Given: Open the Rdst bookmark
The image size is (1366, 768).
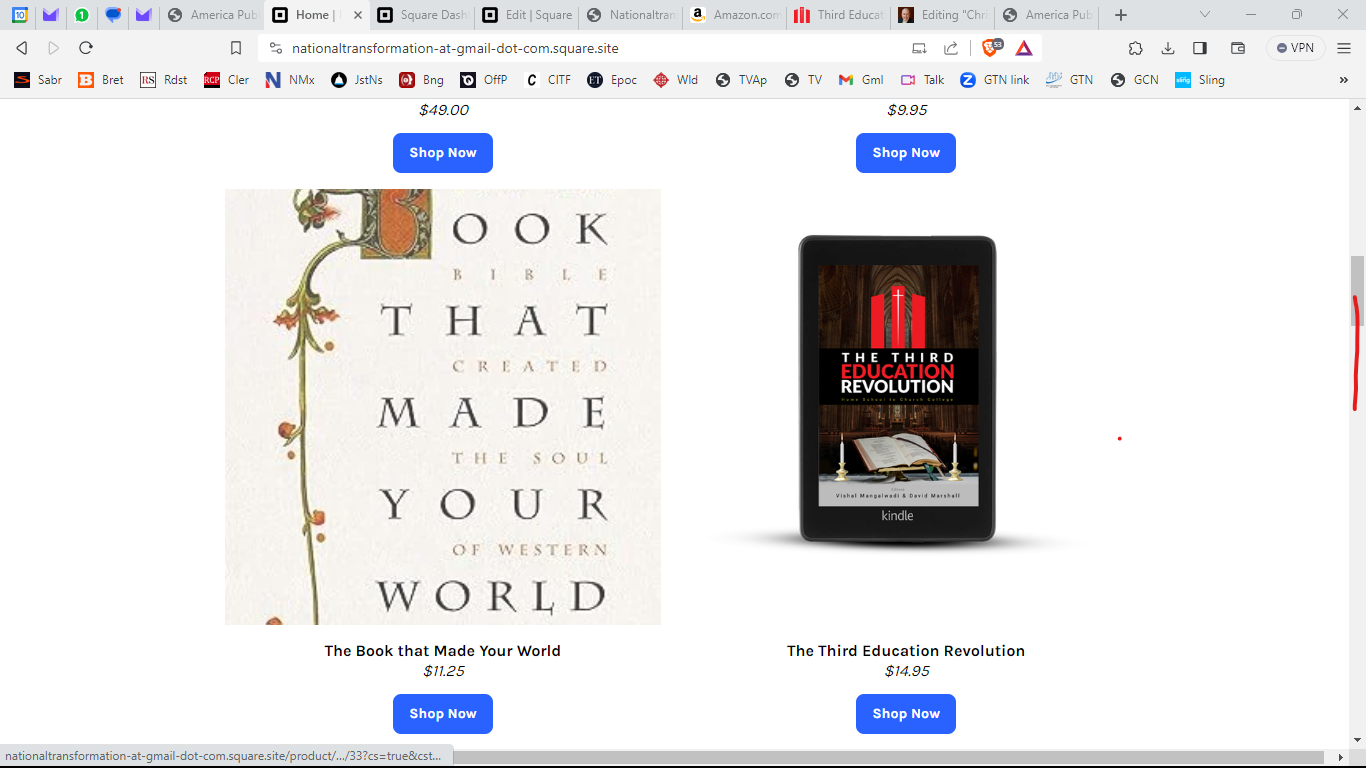Looking at the screenshot, I should [164, 80].
